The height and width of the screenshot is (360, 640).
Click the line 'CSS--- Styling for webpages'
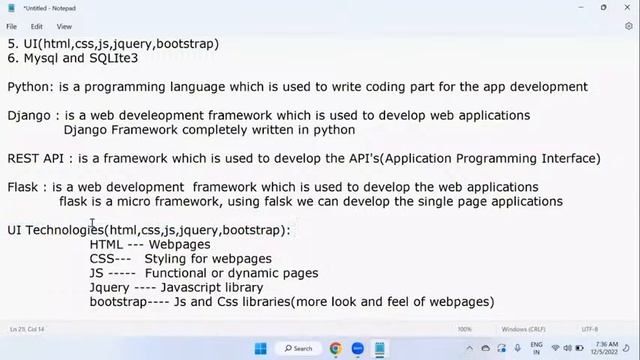[x=181, y=259]
